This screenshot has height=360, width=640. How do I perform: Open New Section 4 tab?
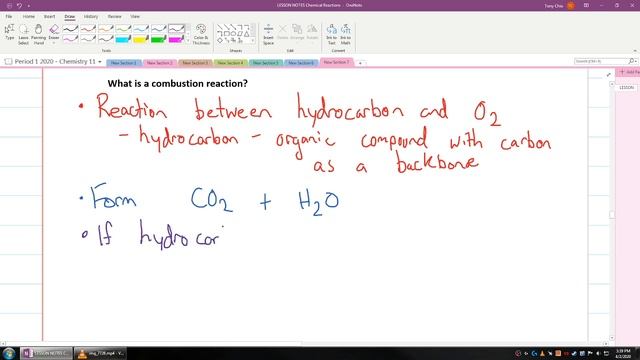(x=230, y=63)
